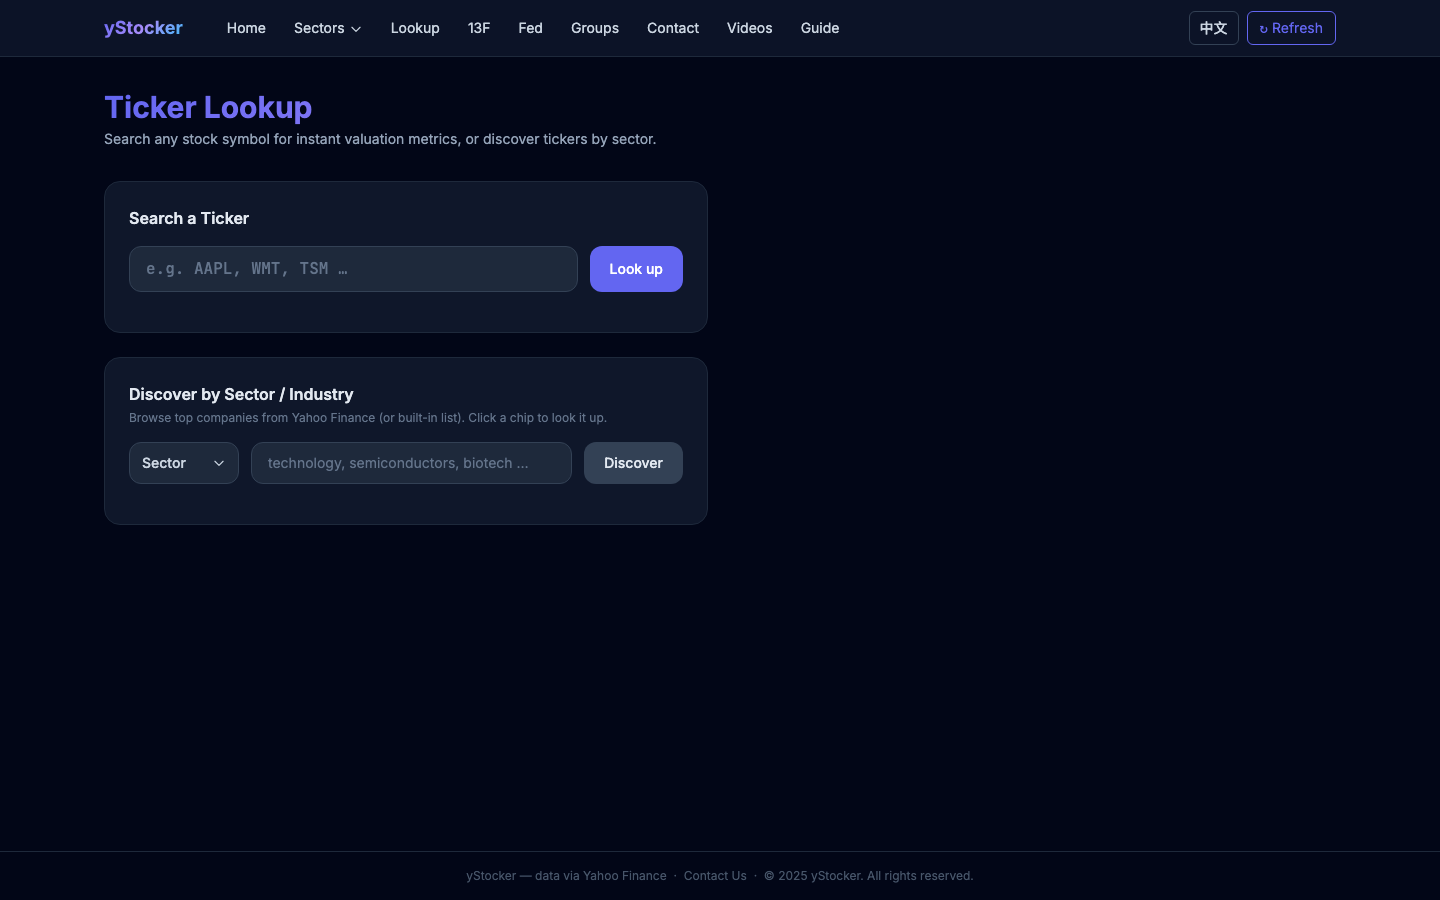Expand the Sectors navigation dropdown
Image resolution: width=1440 pixels, height=900 pixels.
coord(327,28)
